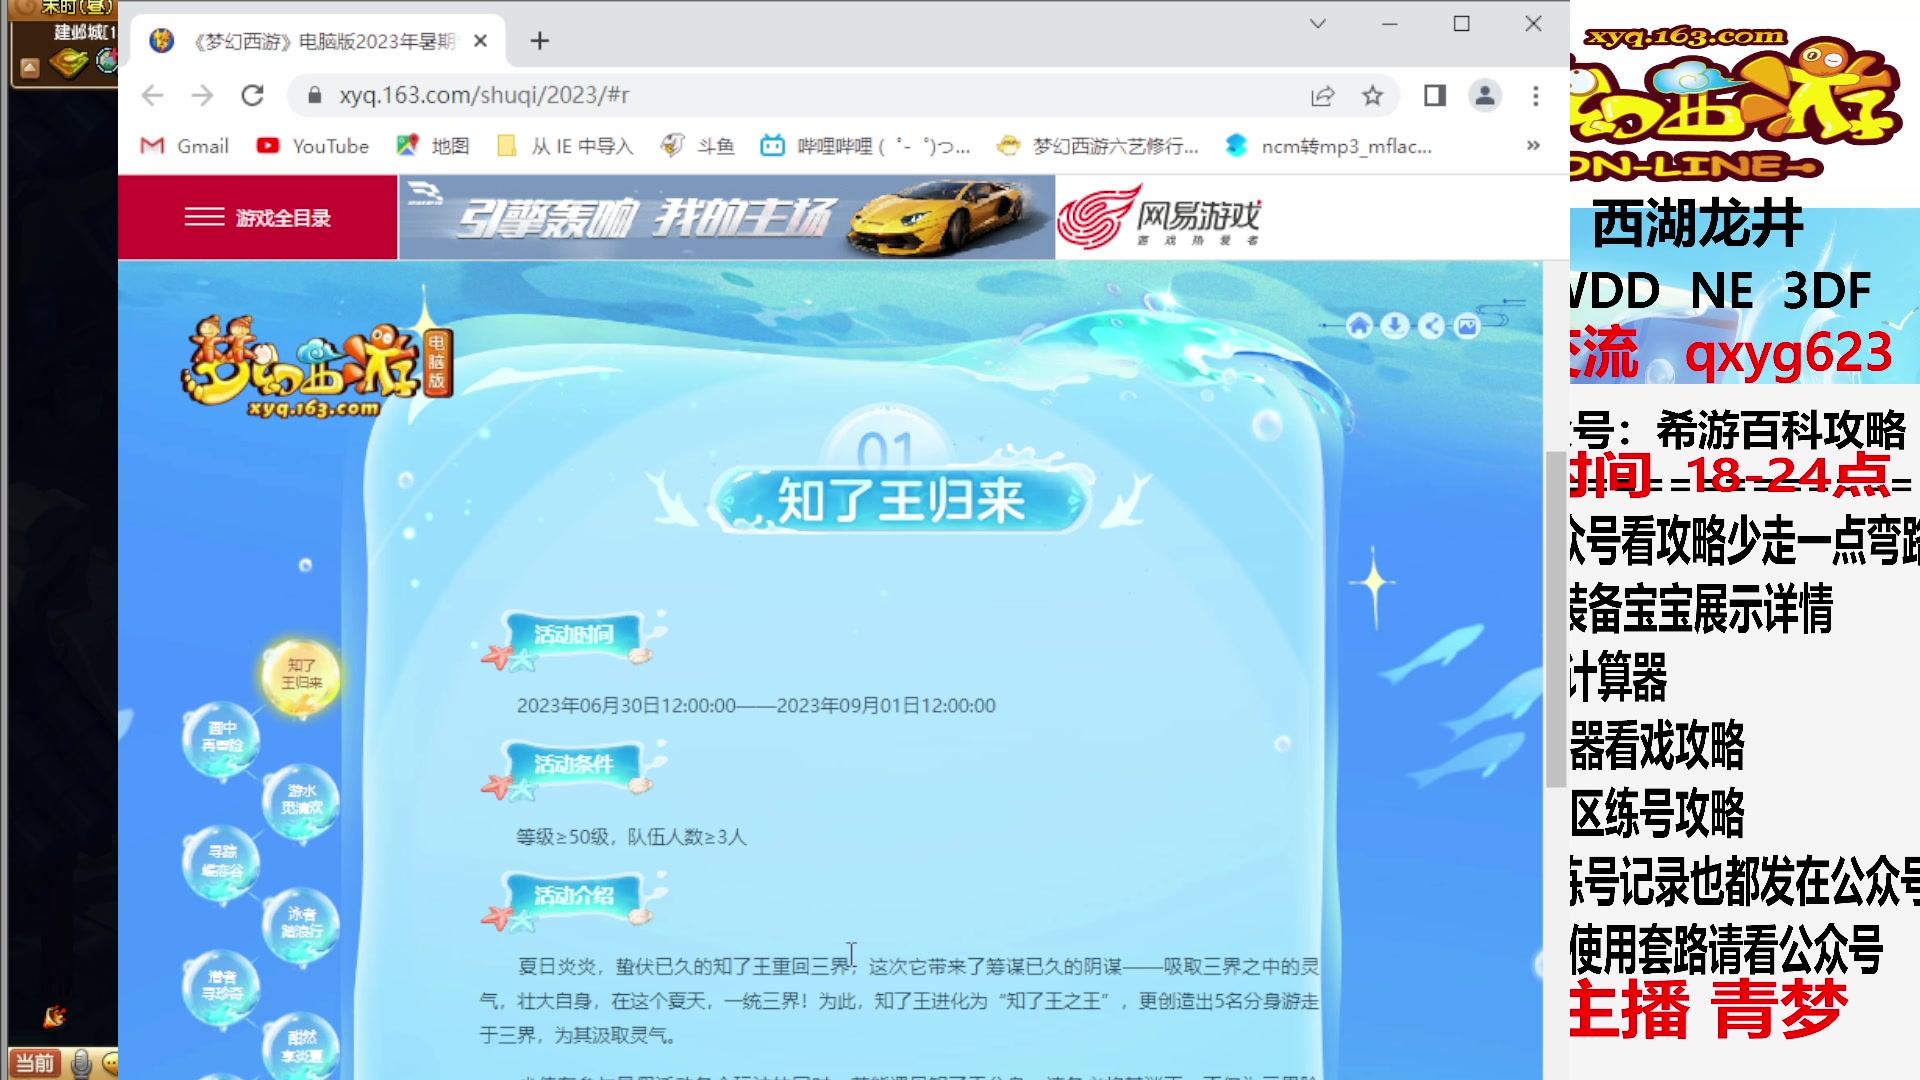
Task: Open the ncm转mp3_mflac bookmark
Action: point(1329,146)
